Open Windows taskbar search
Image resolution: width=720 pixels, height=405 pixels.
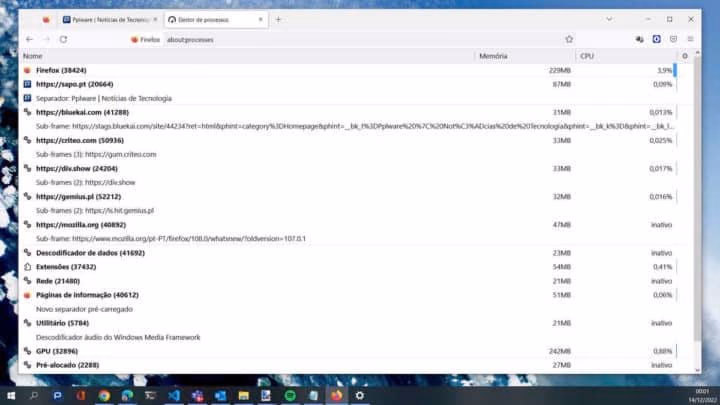click(x=34, y=395)
